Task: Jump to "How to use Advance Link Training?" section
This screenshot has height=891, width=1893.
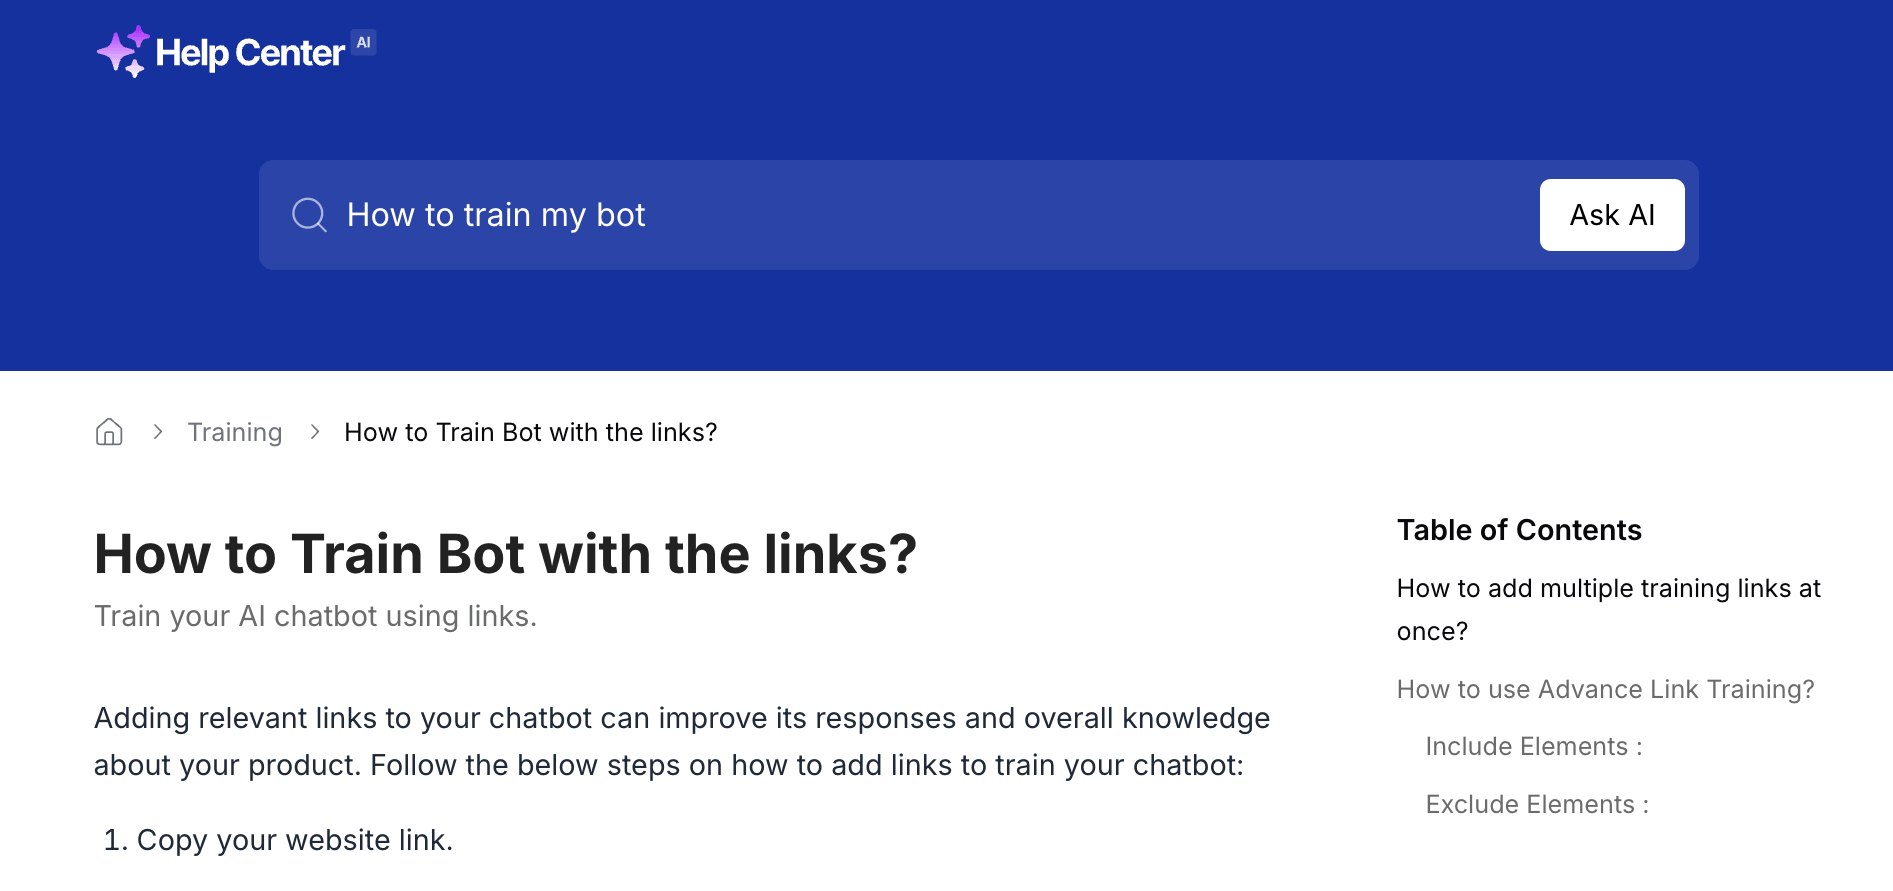Action: click(1605, 689)
